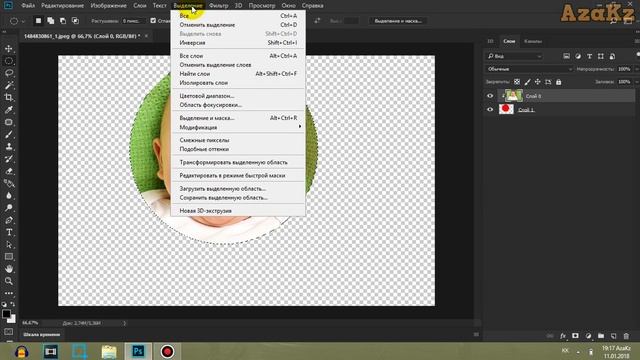Screen dimensions: 640x360
Task: Toggle the Сглаживание anti-alias checkbox
Action: click(x=153, y=21)
